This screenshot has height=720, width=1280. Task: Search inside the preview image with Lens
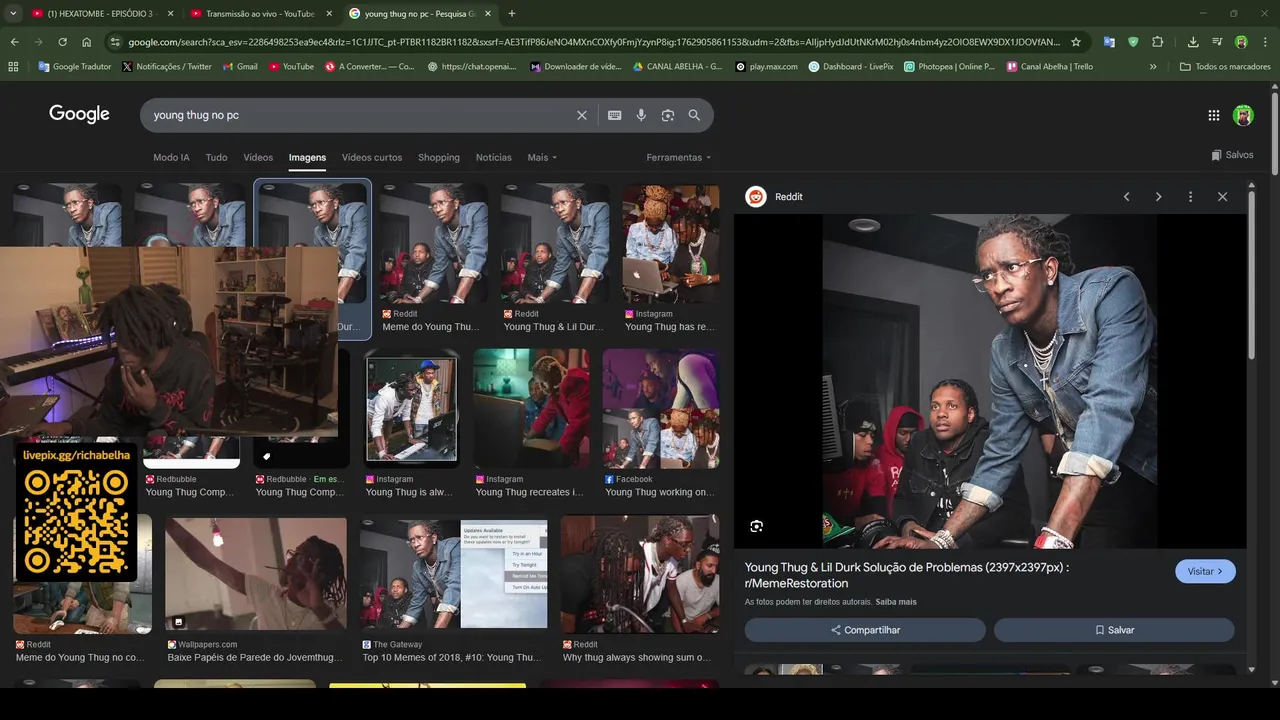coord(756,526)
